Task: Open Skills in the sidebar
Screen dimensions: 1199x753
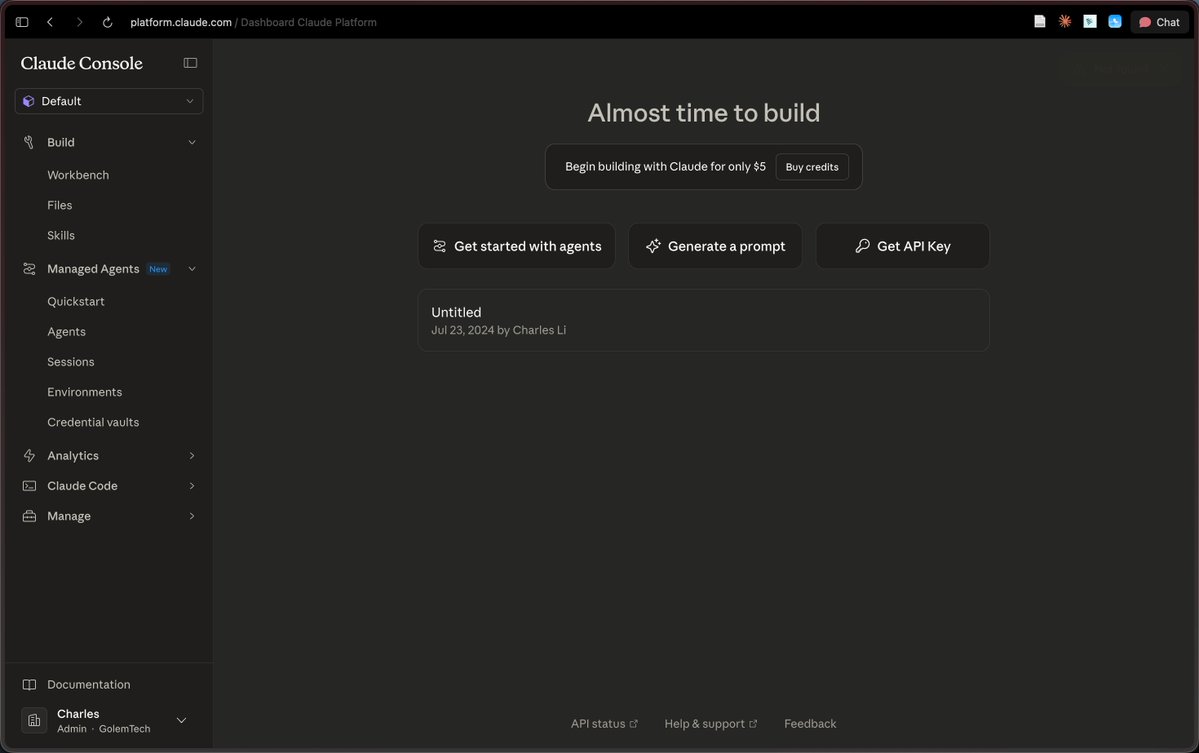Action: [61, 235]
